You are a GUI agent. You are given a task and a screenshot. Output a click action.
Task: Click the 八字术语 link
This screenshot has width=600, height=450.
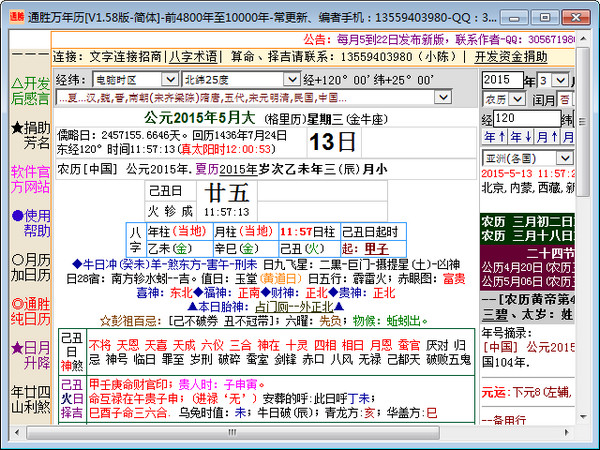195,57
